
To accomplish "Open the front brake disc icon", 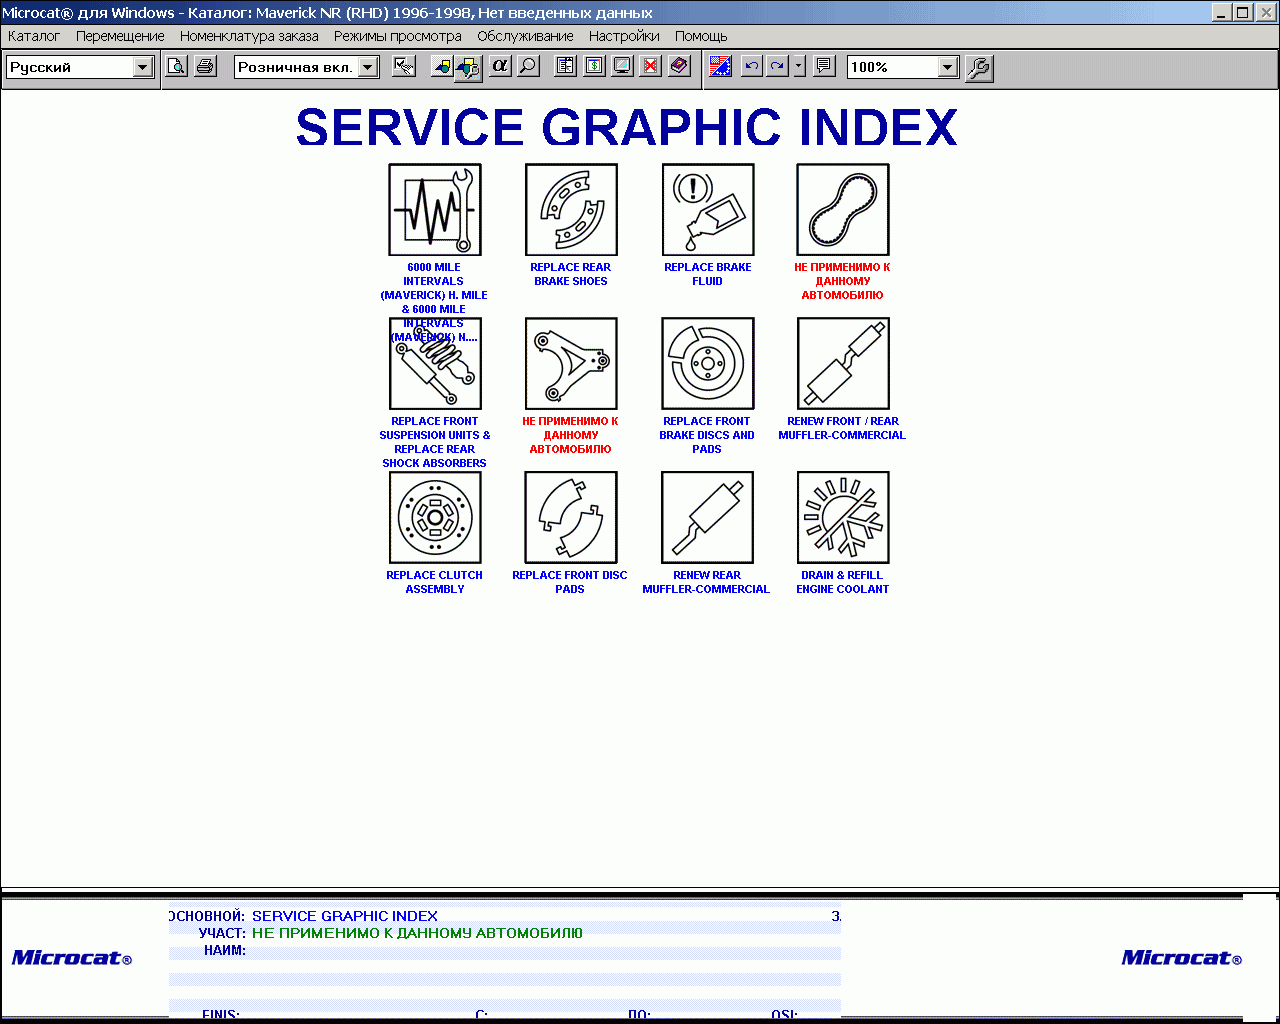I will 708,364.
